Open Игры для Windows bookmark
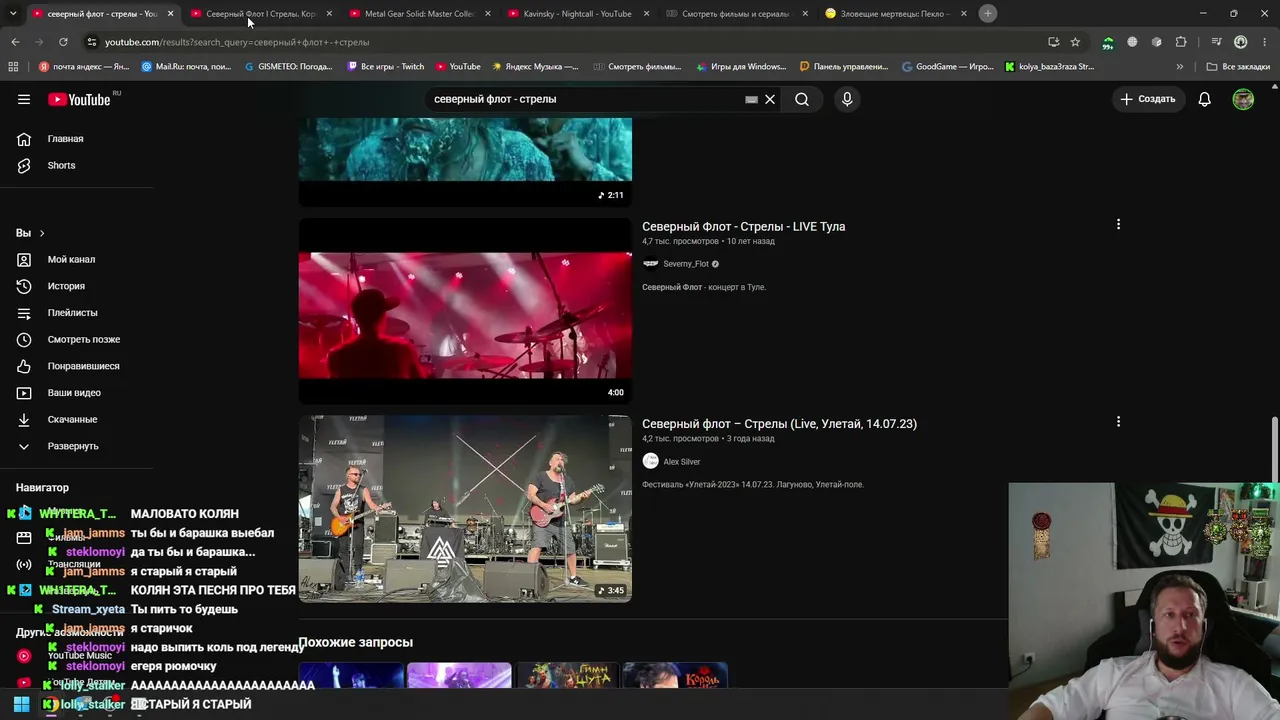This screenshot has height=720, width=1280. 741,67
